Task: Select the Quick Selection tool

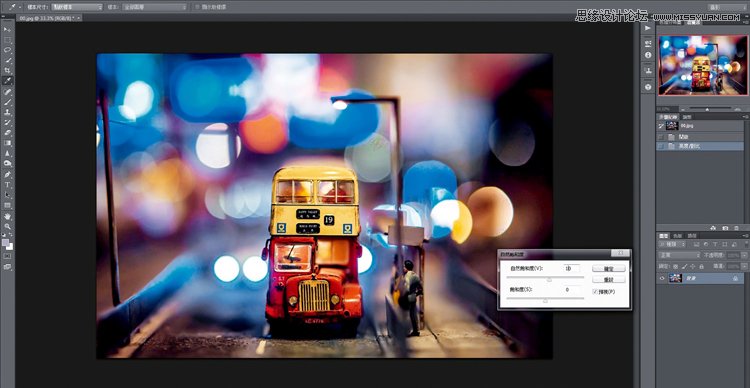Action: 8,60
